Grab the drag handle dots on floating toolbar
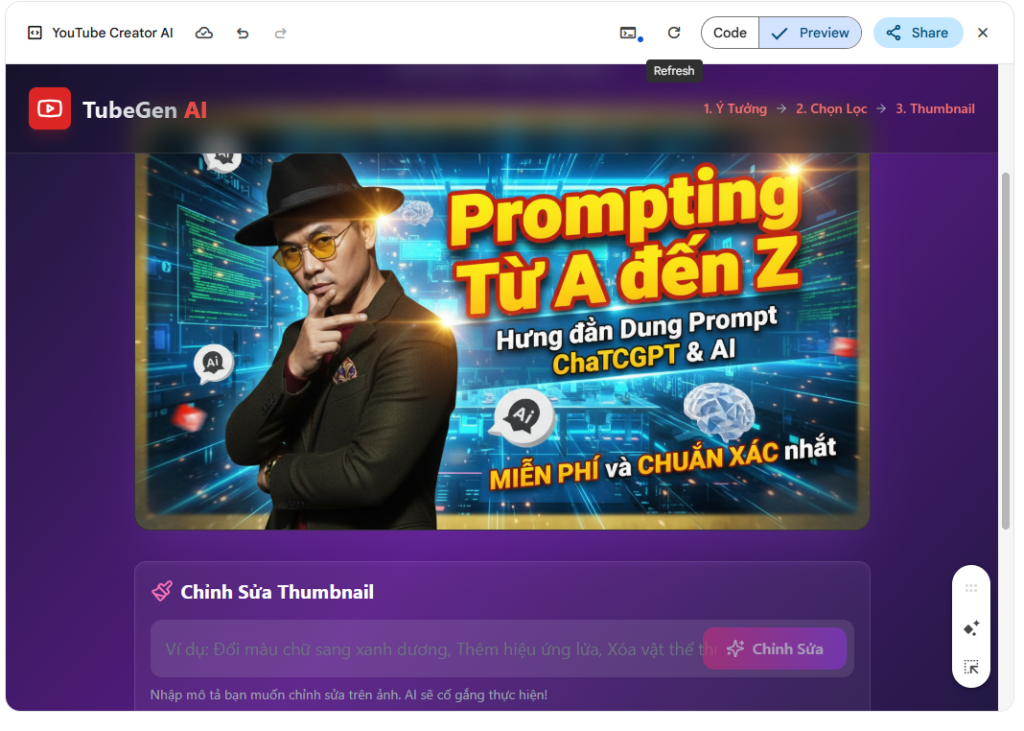The image size is (1024, 731). 971,588
